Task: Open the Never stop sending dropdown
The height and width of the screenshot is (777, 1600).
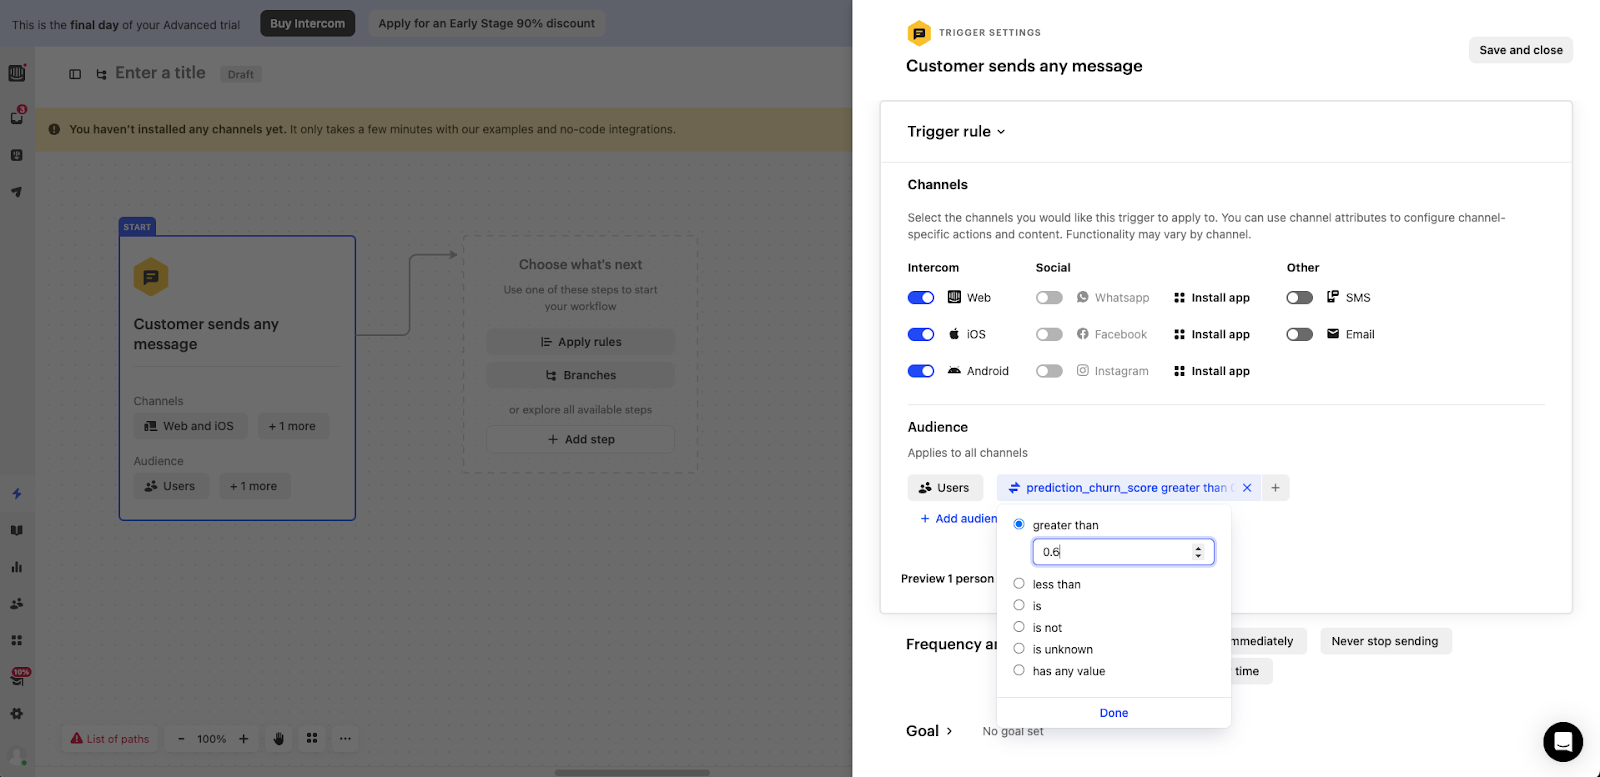Action: tap(1385, 641)
